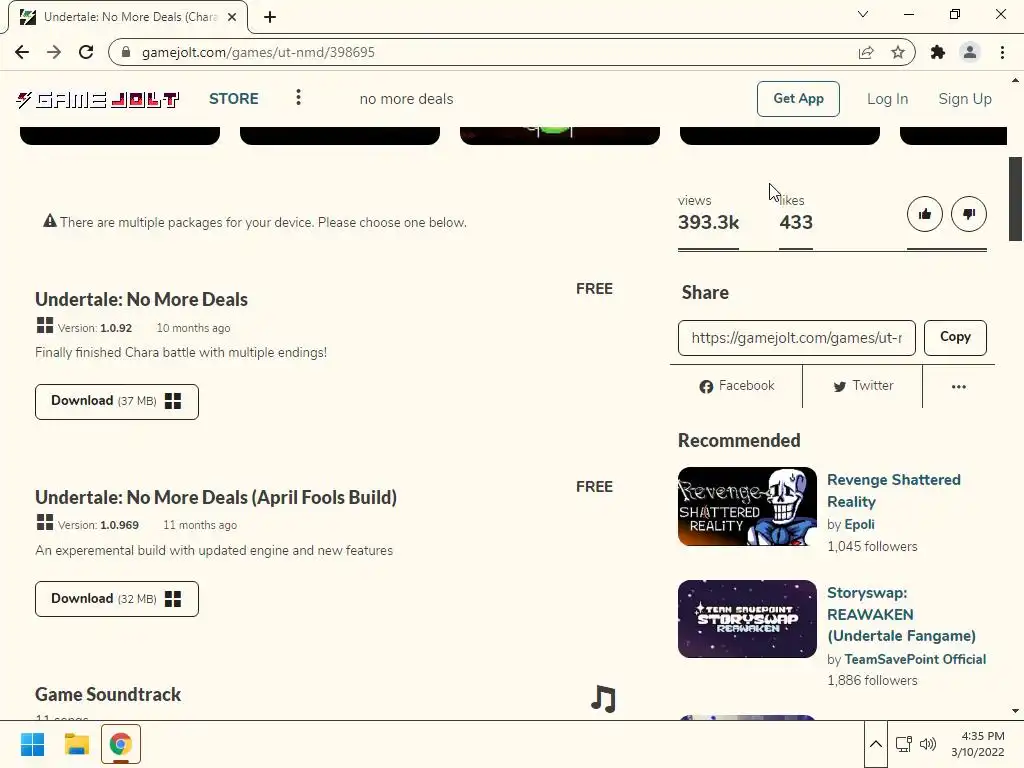Download the April Fools Build 32 MB
The height and width of the screenshot is (768, 1024).
point(117,599)
